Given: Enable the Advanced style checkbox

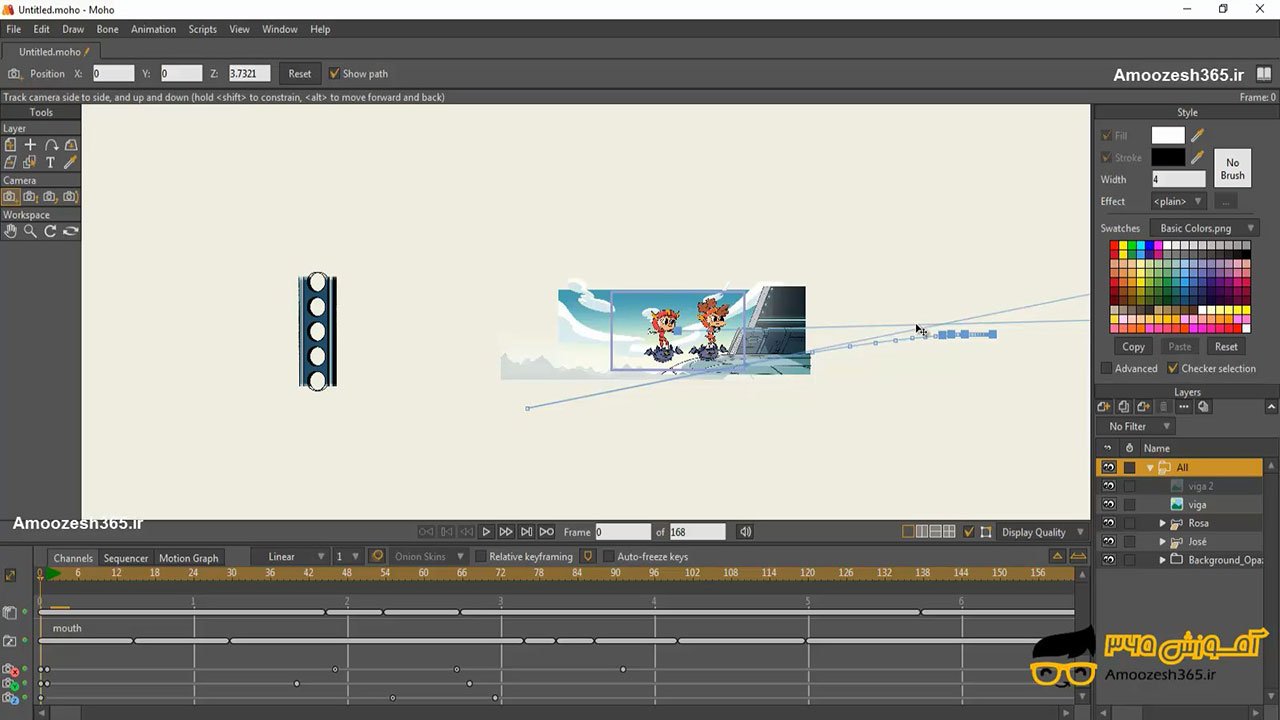Looking at the screenshot, I should pyautogui.click(x=1106, y=368).
